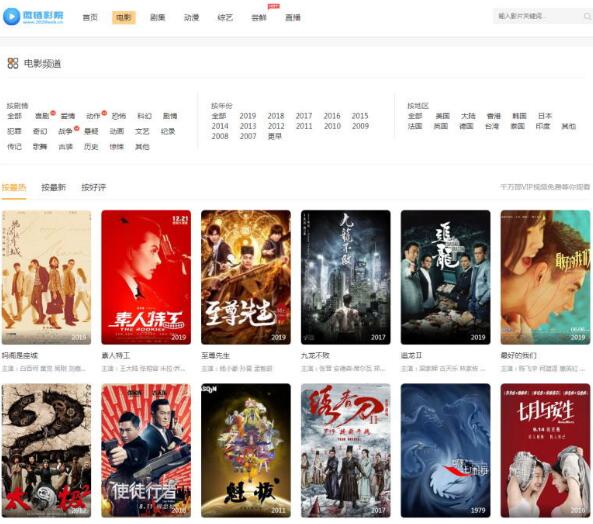Screen dimensions: 593x524
Task: Open the 追龙II movie poster
Action: pyautogui.click(x=446, y=277)
